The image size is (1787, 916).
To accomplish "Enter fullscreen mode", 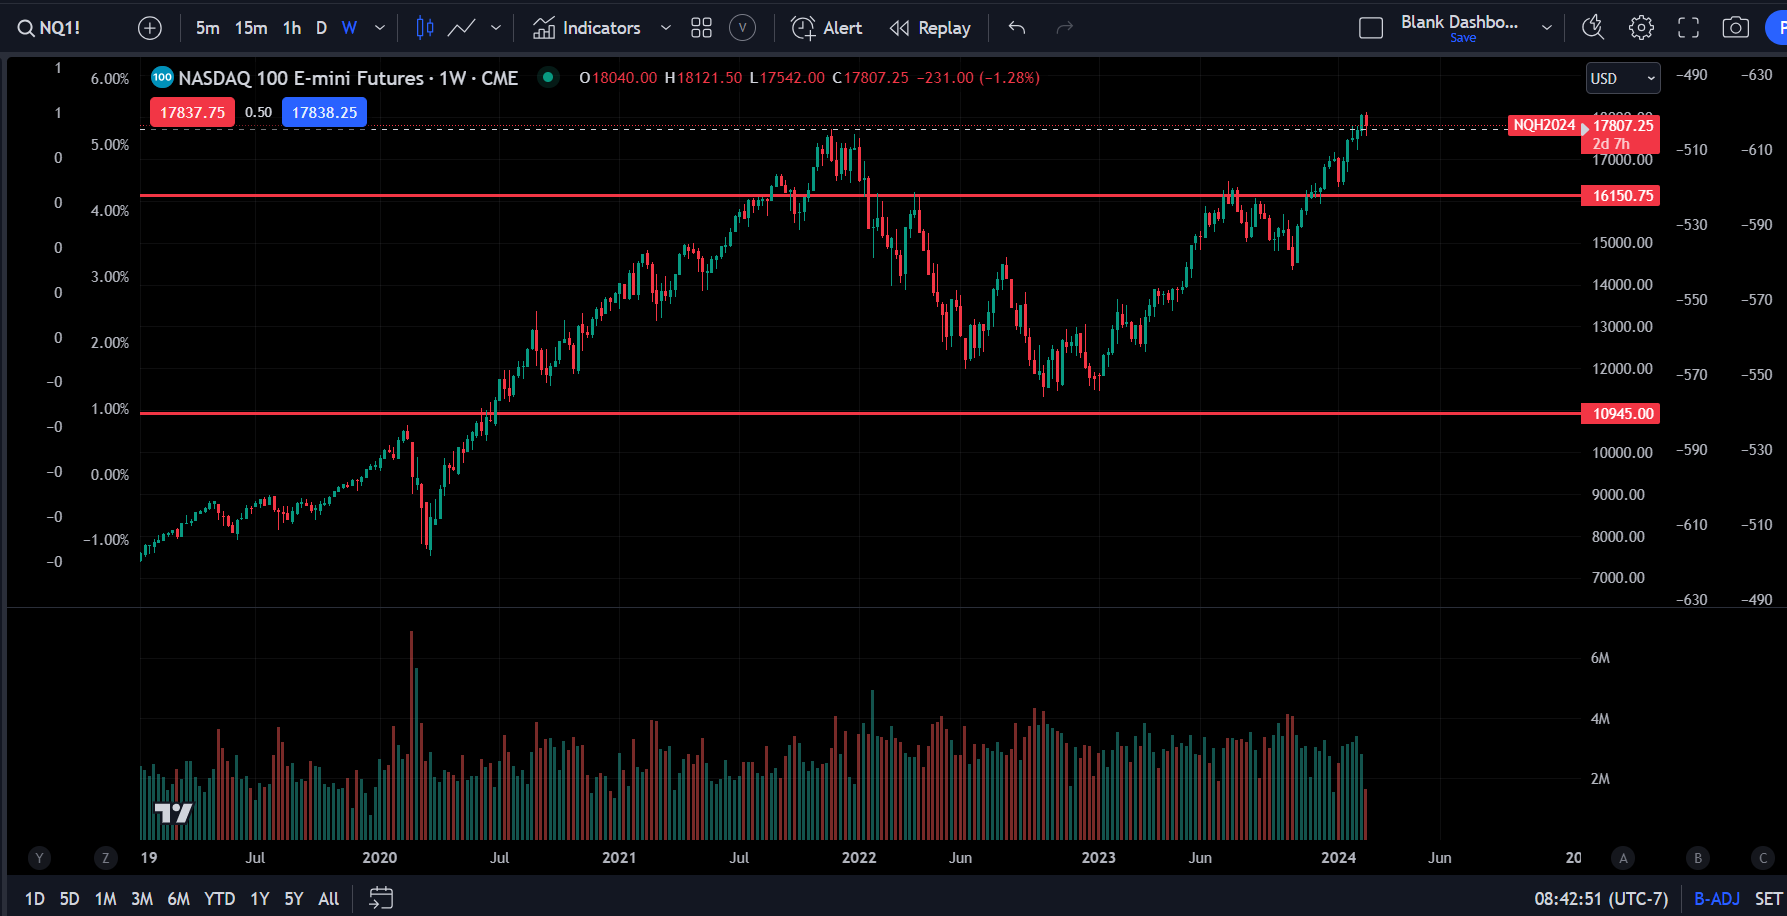I will coord(1689,28).
